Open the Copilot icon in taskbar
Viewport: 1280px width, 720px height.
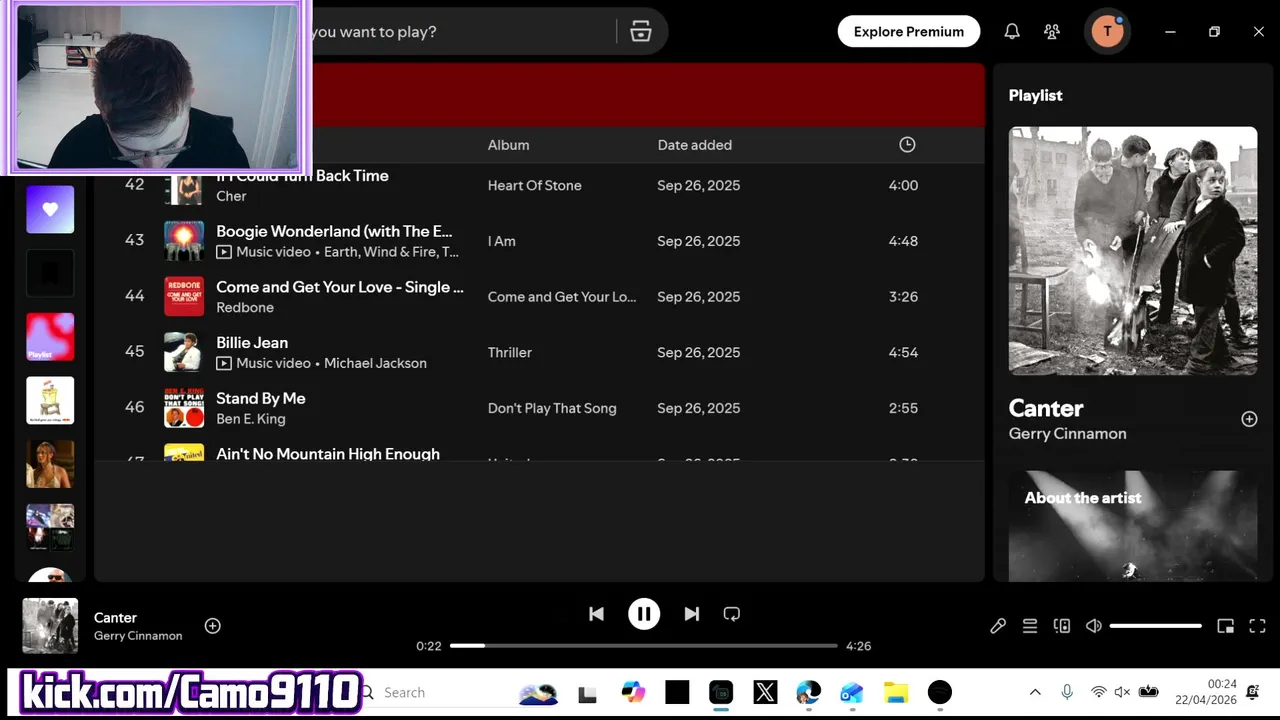tap(634, 692)
